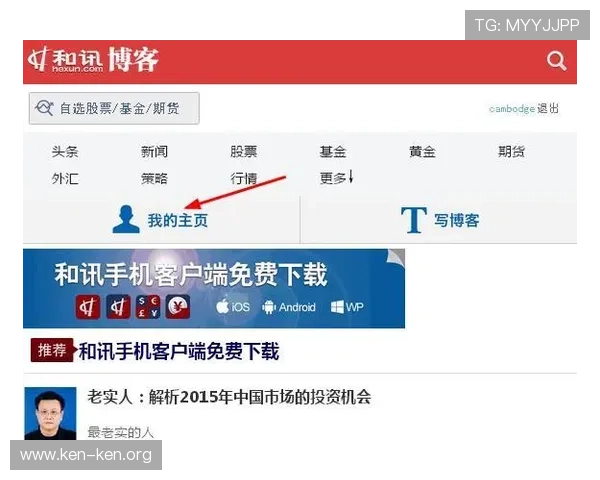Click the dark blue Hexun app icon in the banner
The height and width of the screenshot is (480, 600).
pos(118,307)
